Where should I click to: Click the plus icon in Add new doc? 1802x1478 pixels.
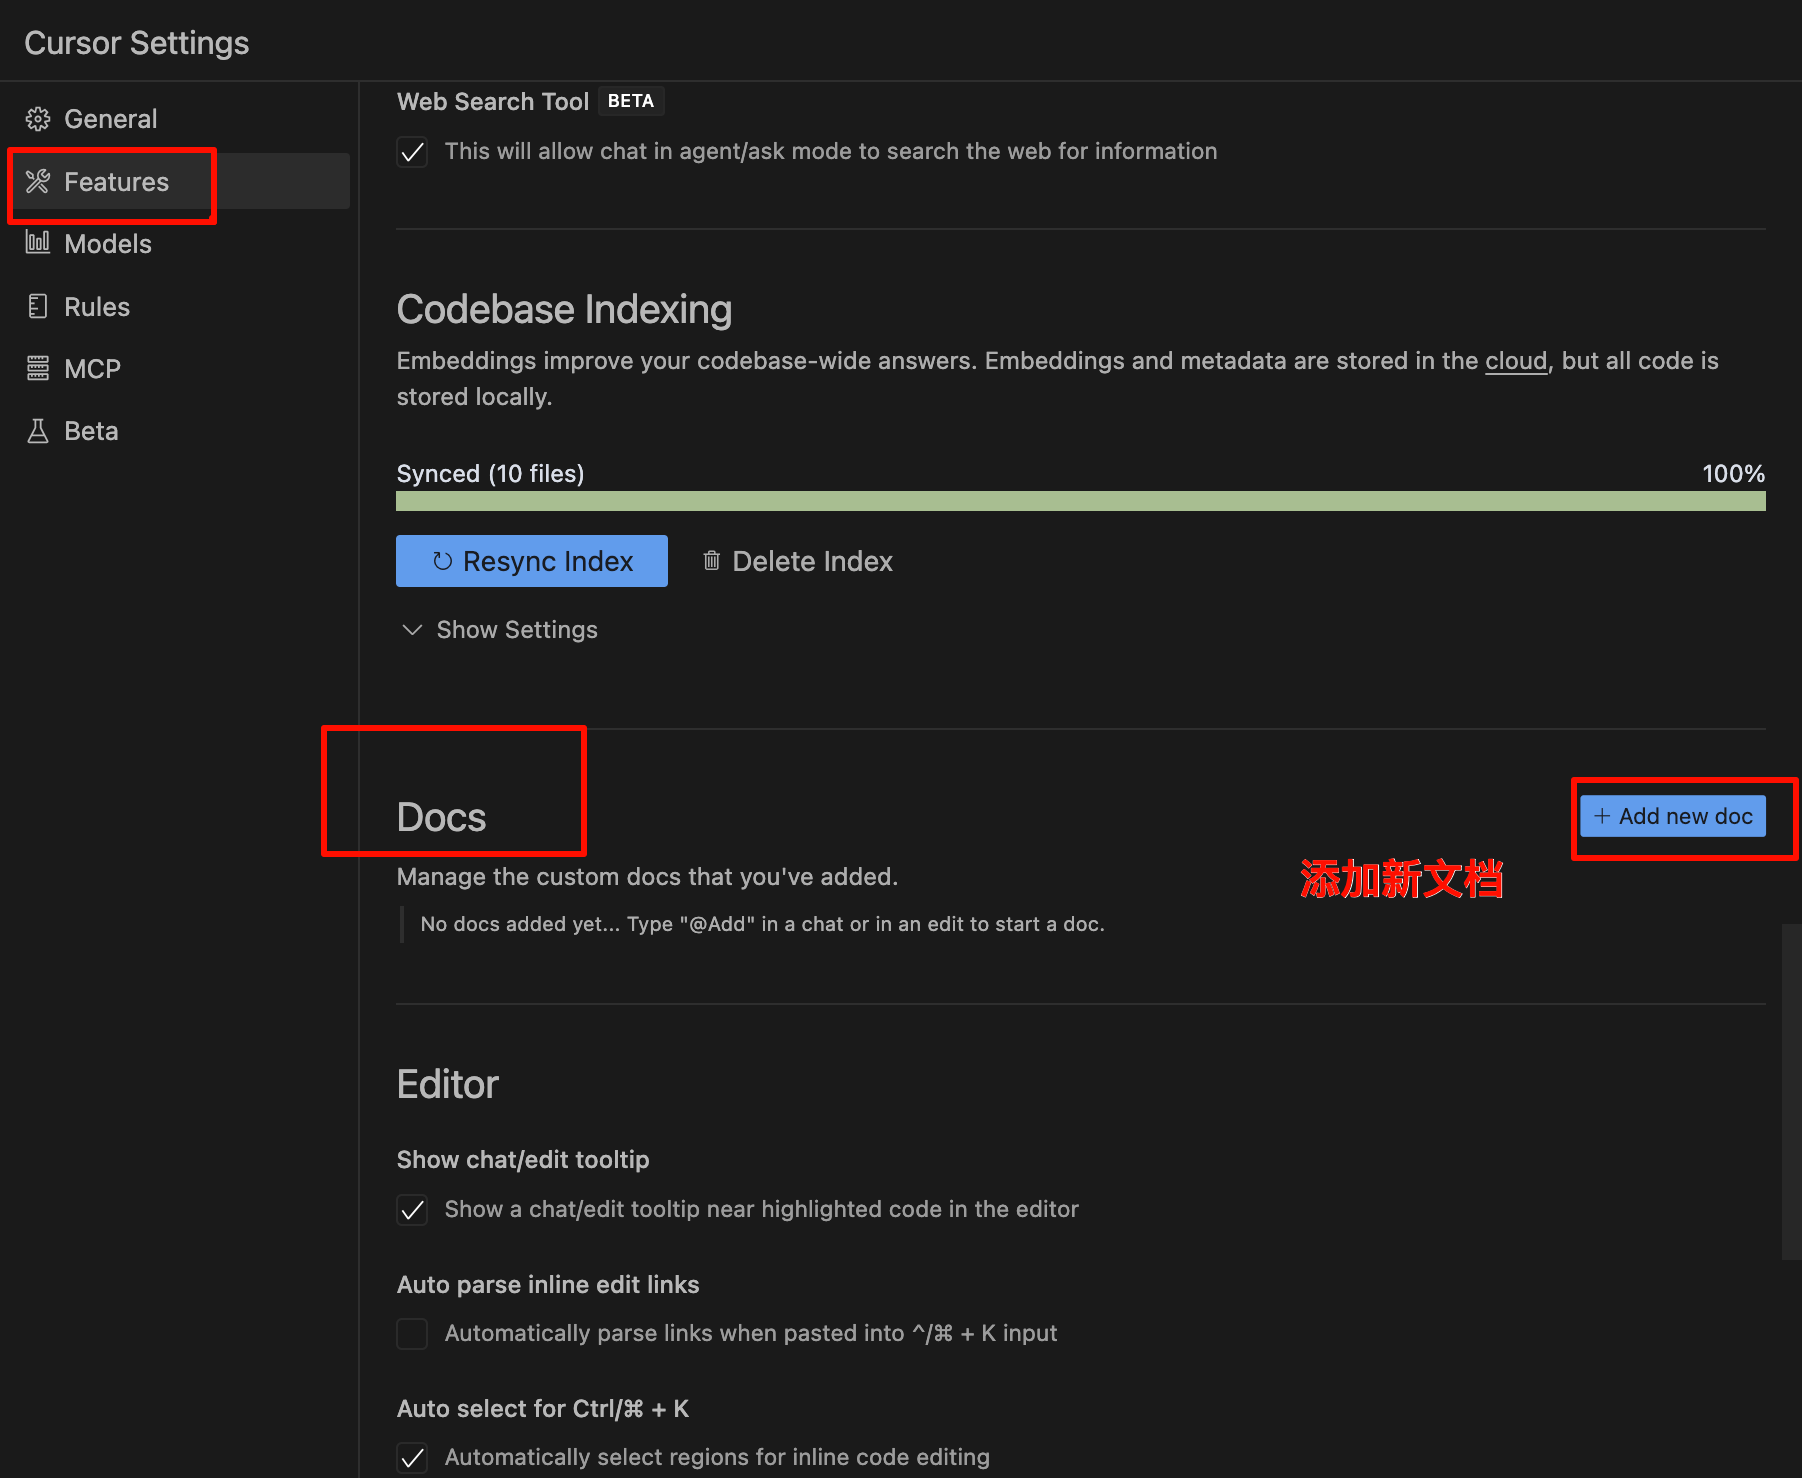click(1602, 816)
